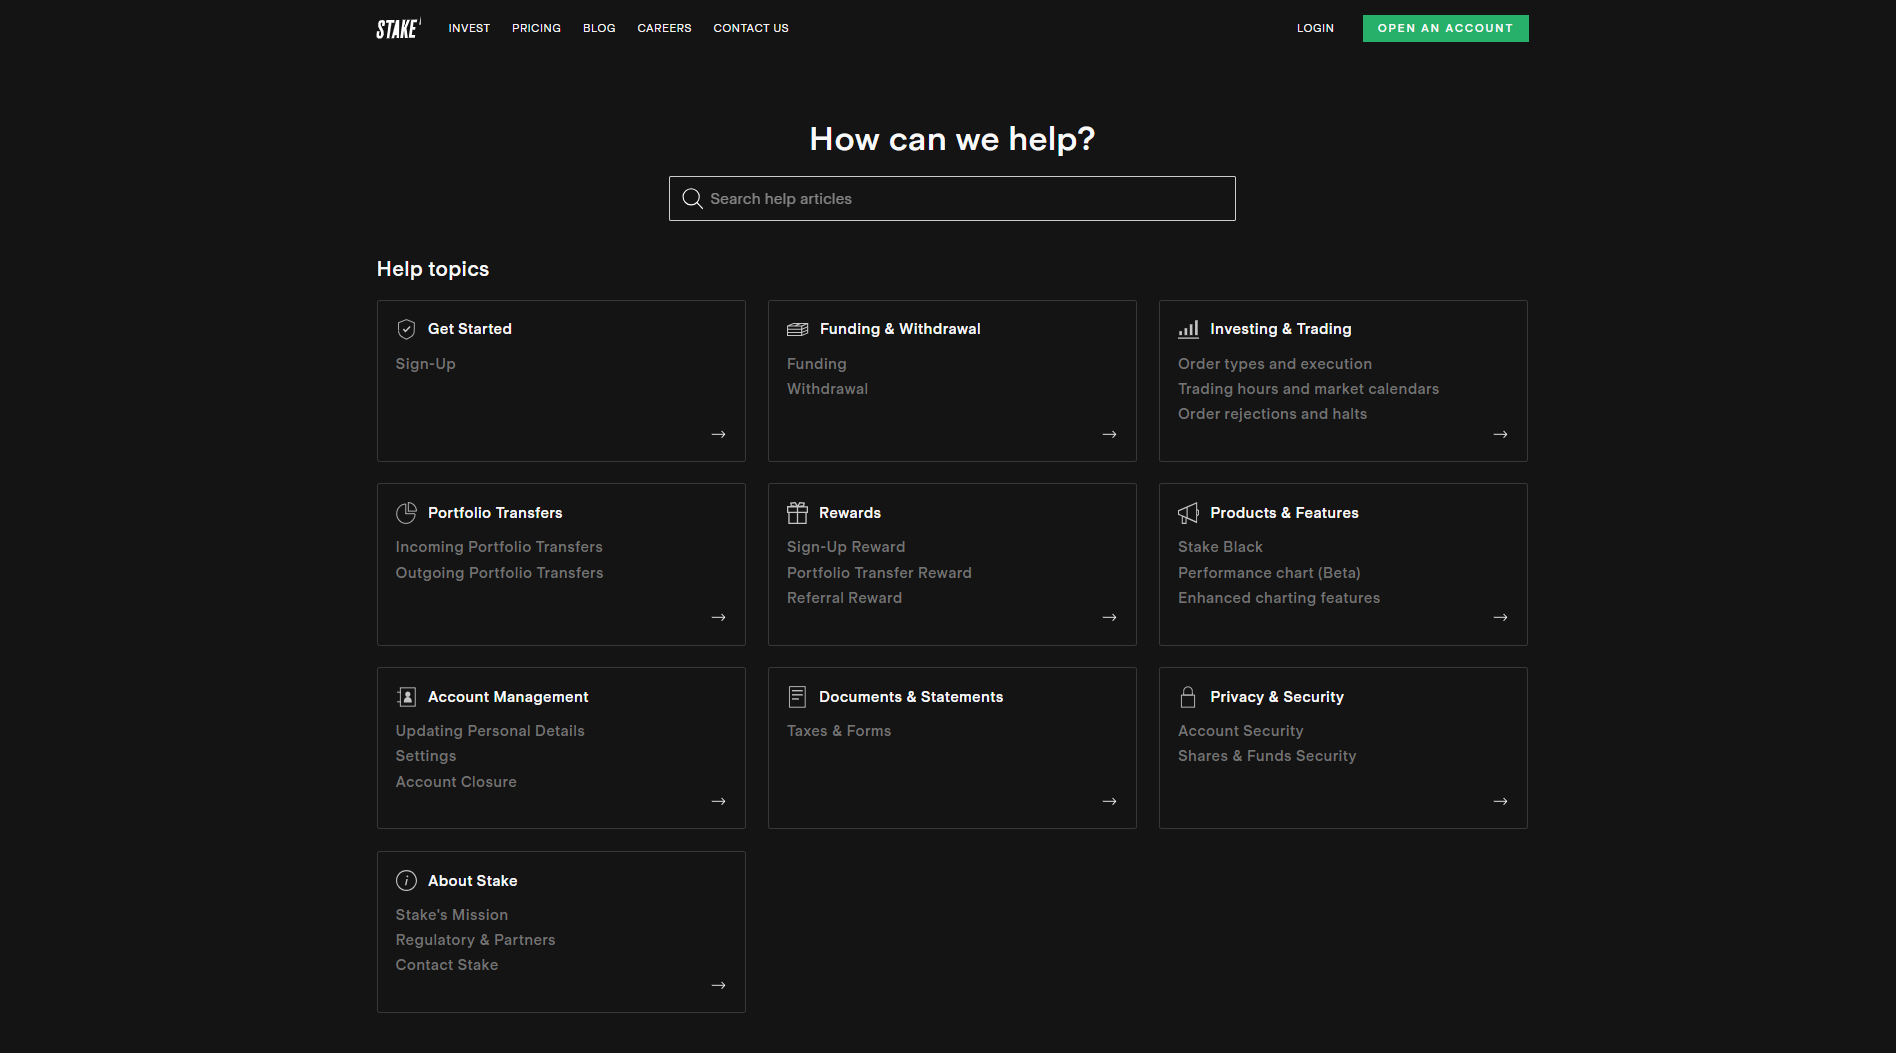Open the Privacy & Security topic heading
The height and width of the screenshot is (1053, 1896).
click(x=1277, y=697)
